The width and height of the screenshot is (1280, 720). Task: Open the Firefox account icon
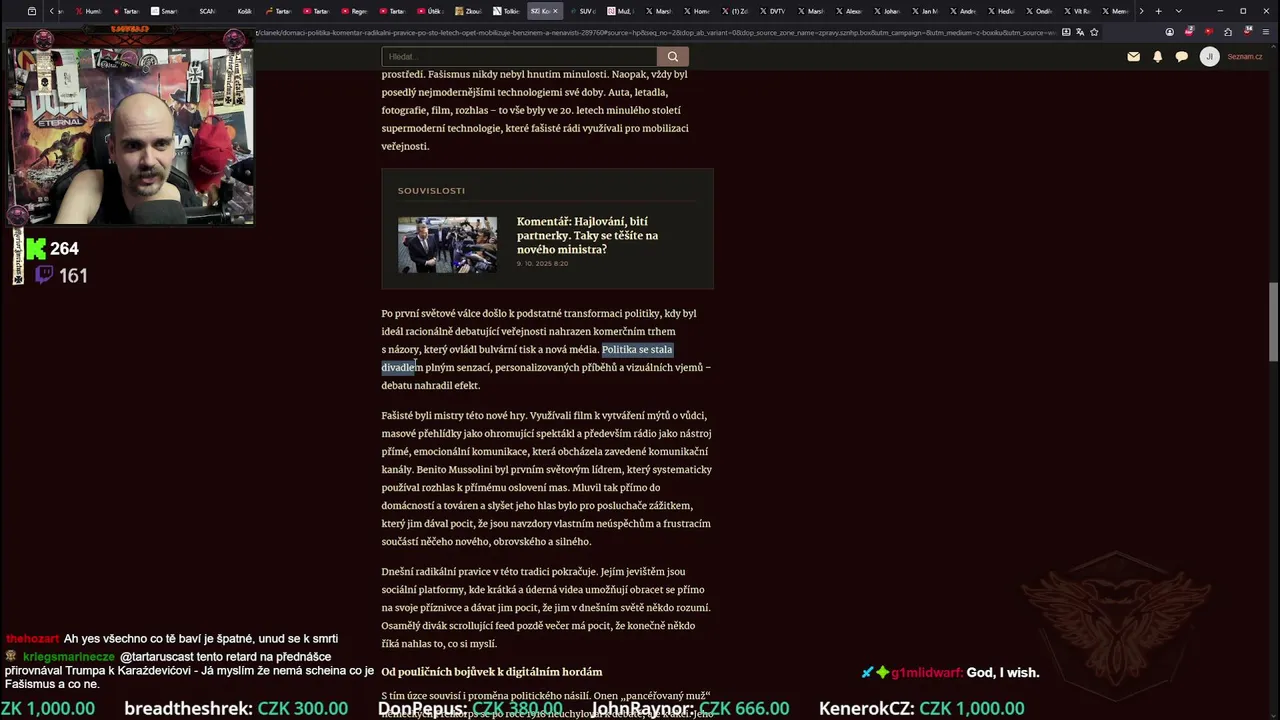(1170, 32)
